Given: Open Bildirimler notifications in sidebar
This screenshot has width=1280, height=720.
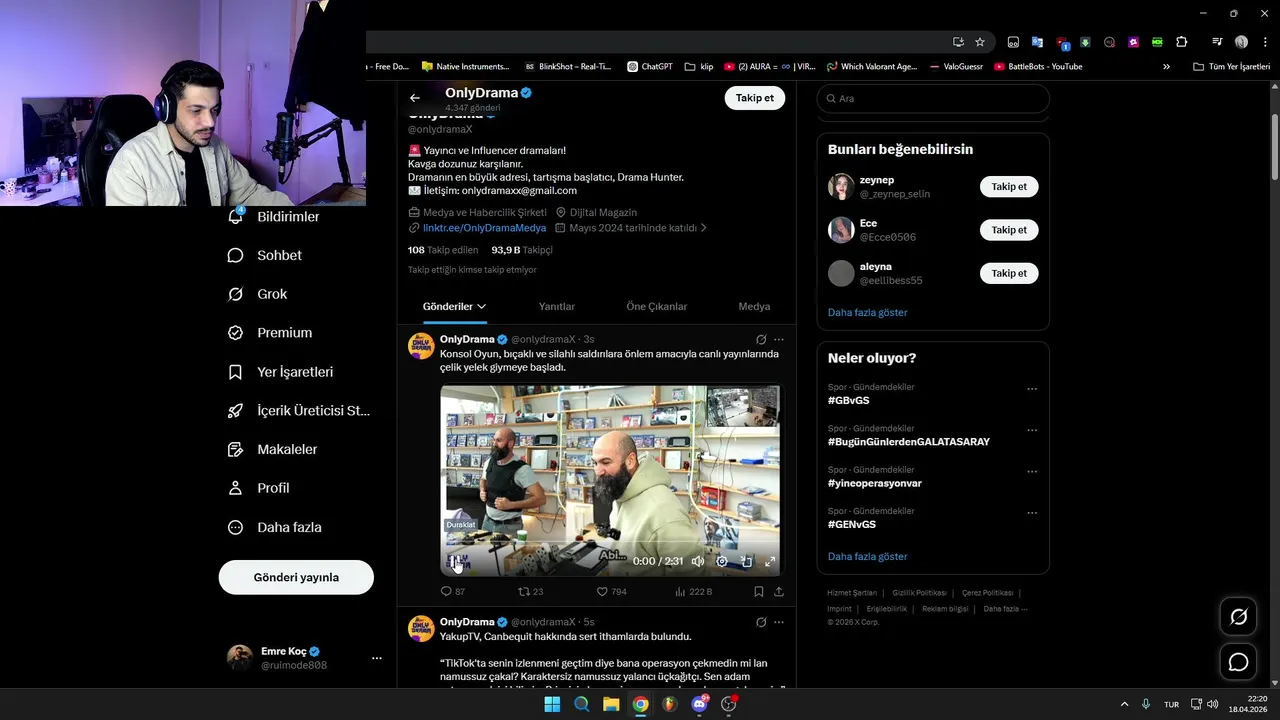Looking at the screenshot, I should click(274, 216).
